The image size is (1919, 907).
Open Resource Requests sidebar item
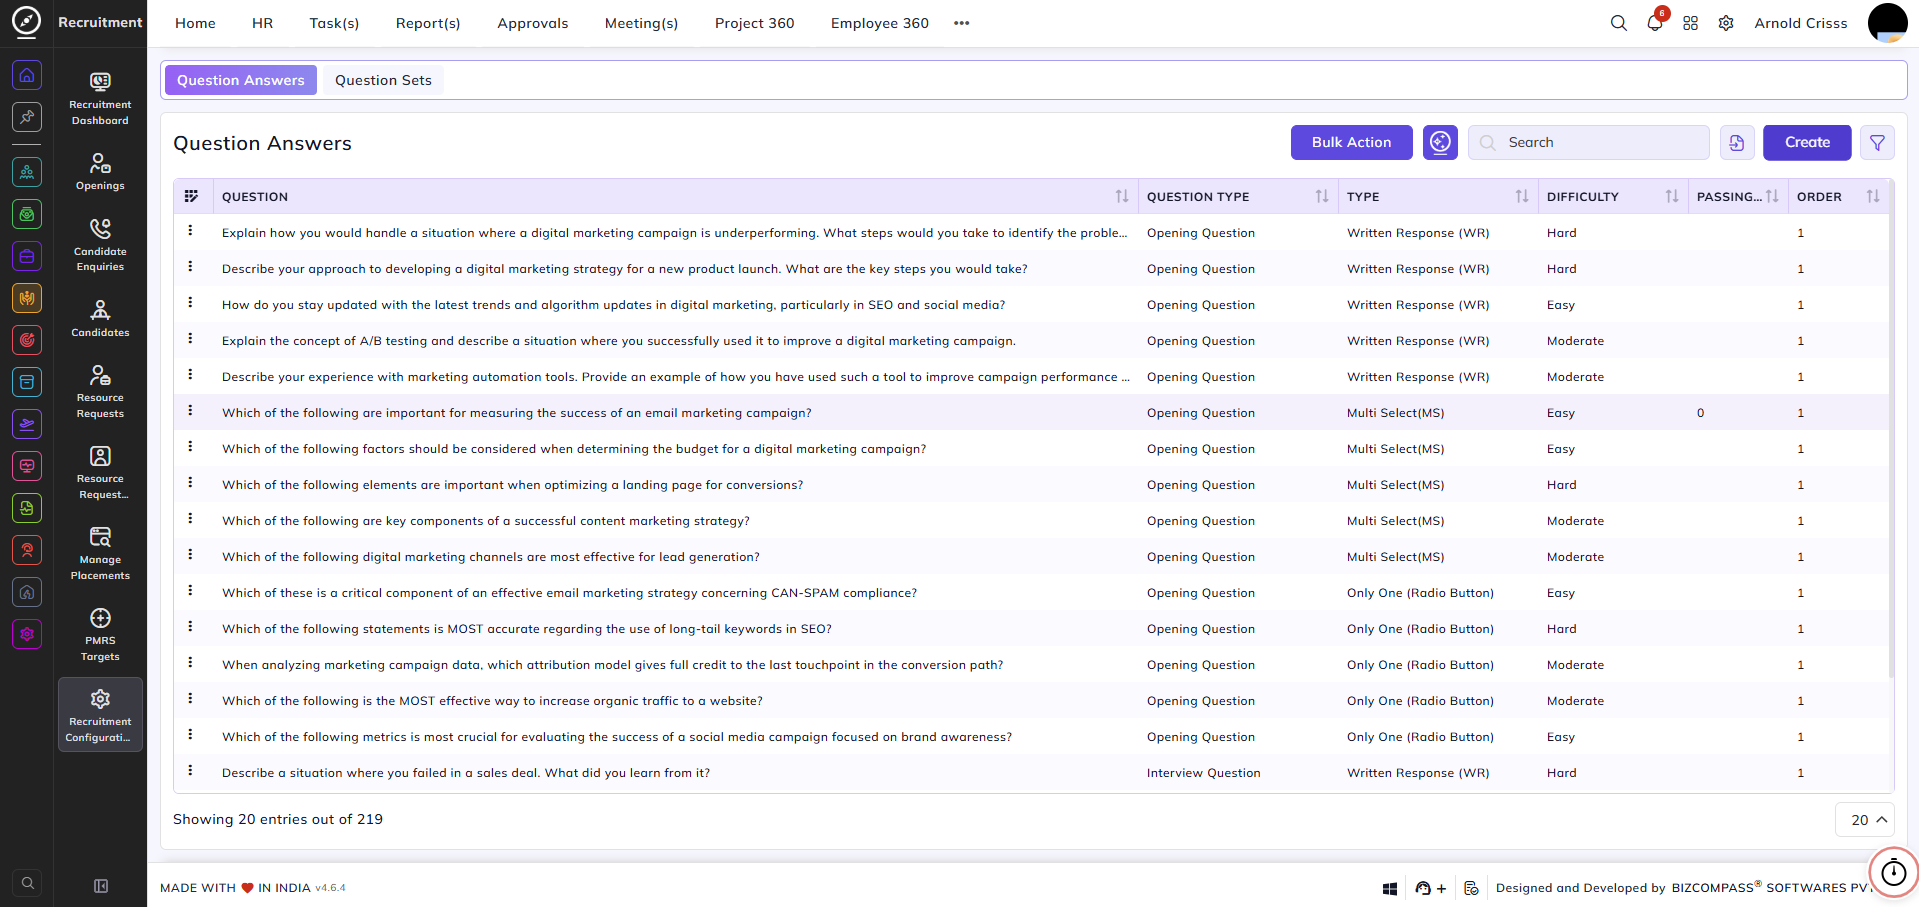pyautogui.click(x=100, y=391)
